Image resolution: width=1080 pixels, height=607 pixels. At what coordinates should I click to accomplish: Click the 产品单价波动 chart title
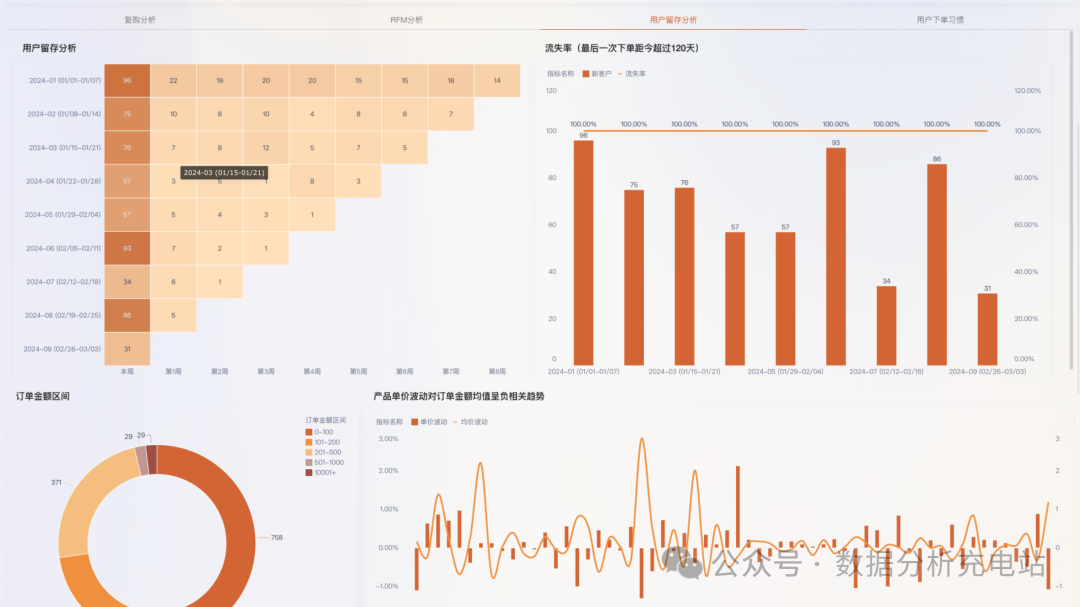click(x=459, y=396)
